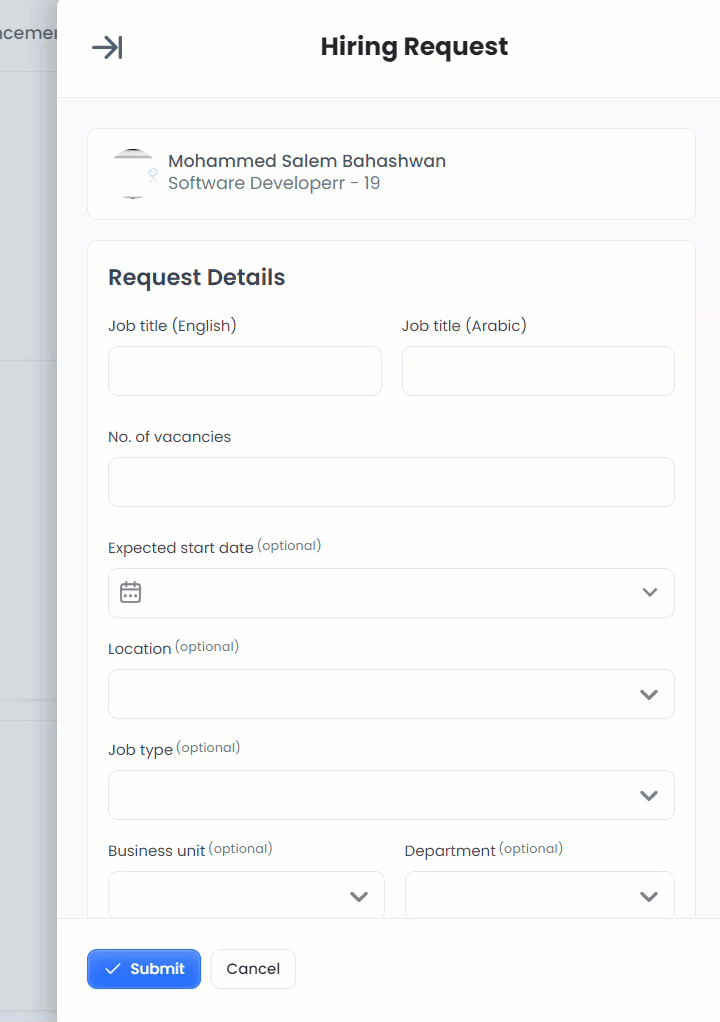This screenshot has height=1022, width=720.
Task: Click the chevron on the Job type dropdown
Action: pos(648,794)
